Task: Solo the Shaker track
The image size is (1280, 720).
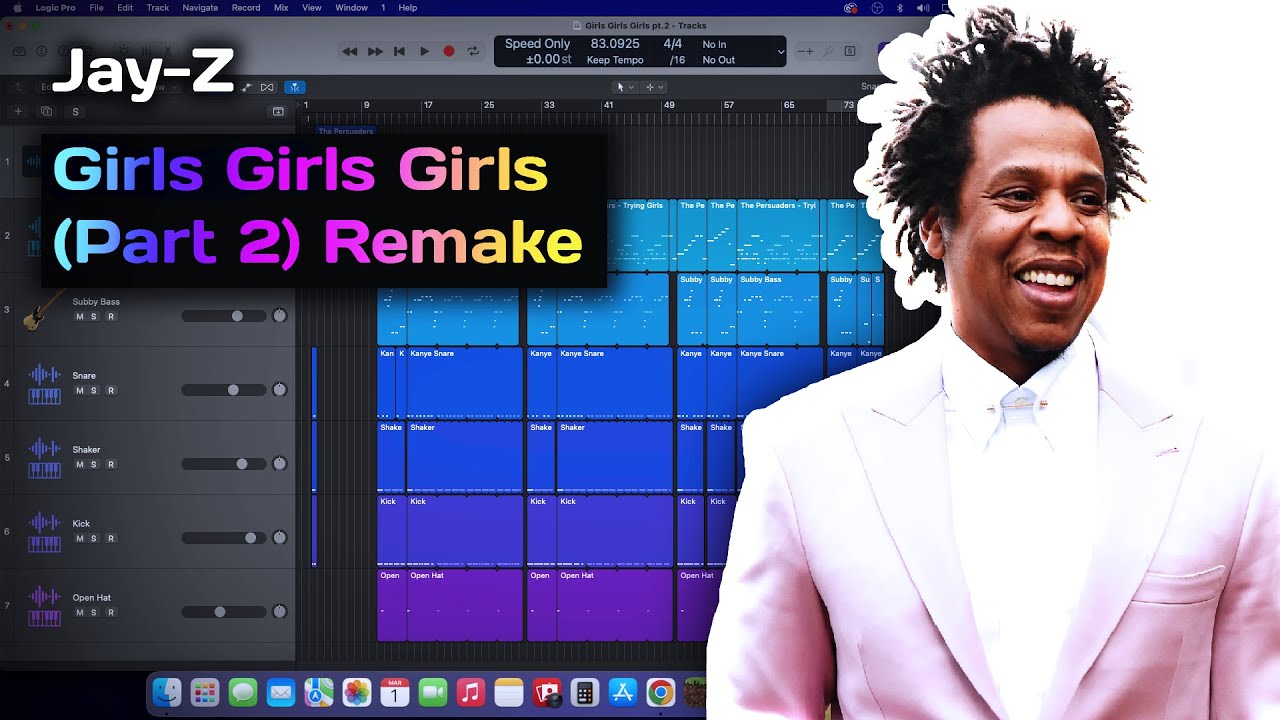Action: pos(94,465)
